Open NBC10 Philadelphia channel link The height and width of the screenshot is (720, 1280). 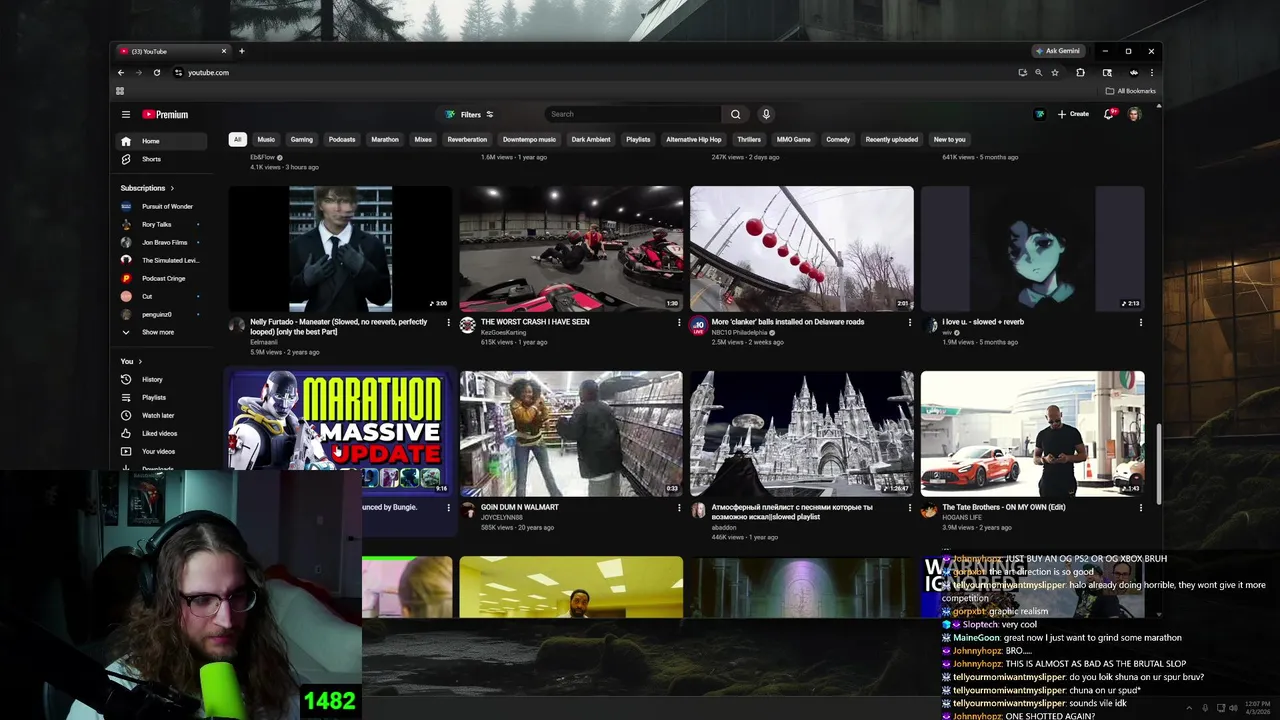(x=739, y=332)
